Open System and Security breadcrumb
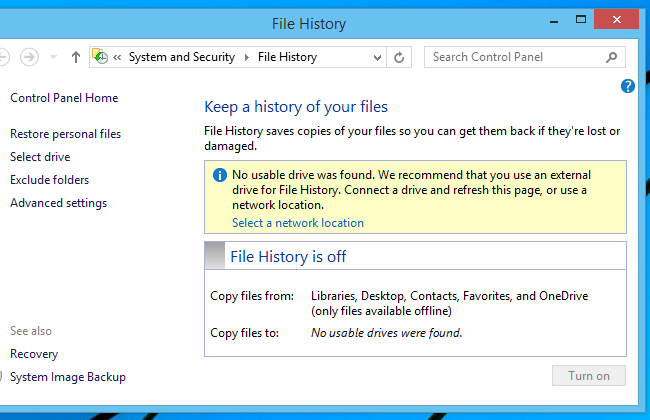 [x=181, y=57]
